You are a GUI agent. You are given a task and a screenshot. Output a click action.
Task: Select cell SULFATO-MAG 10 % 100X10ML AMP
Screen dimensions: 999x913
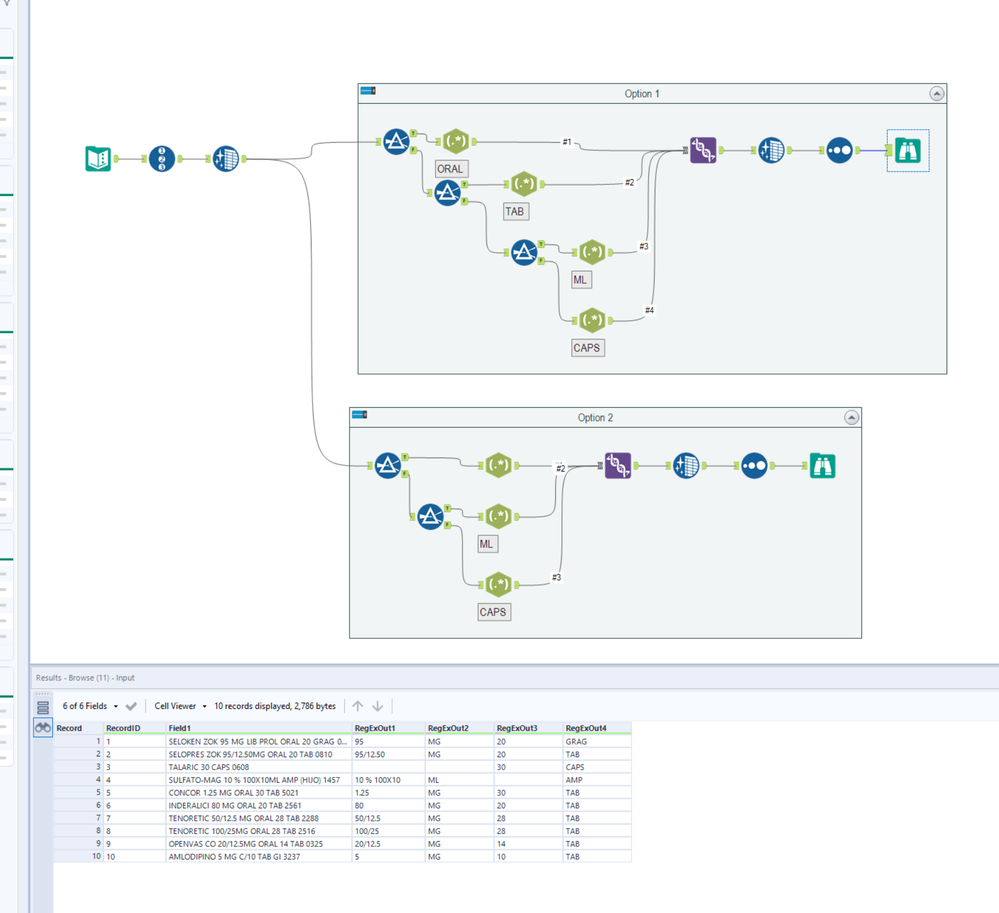(x=259, y=780)
